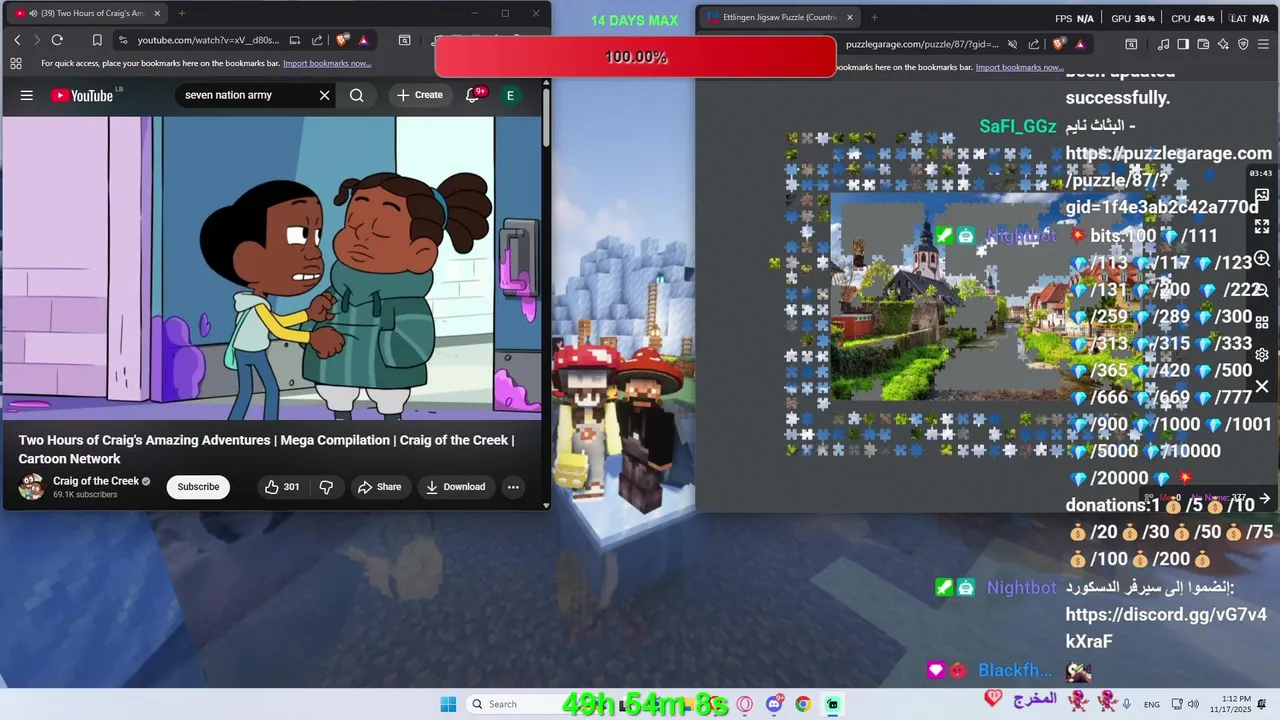The height and width of the screenshot is (720, 1280).
Task: Mute the audio-playing YouTube tab speaker icon
Action: 34,14
